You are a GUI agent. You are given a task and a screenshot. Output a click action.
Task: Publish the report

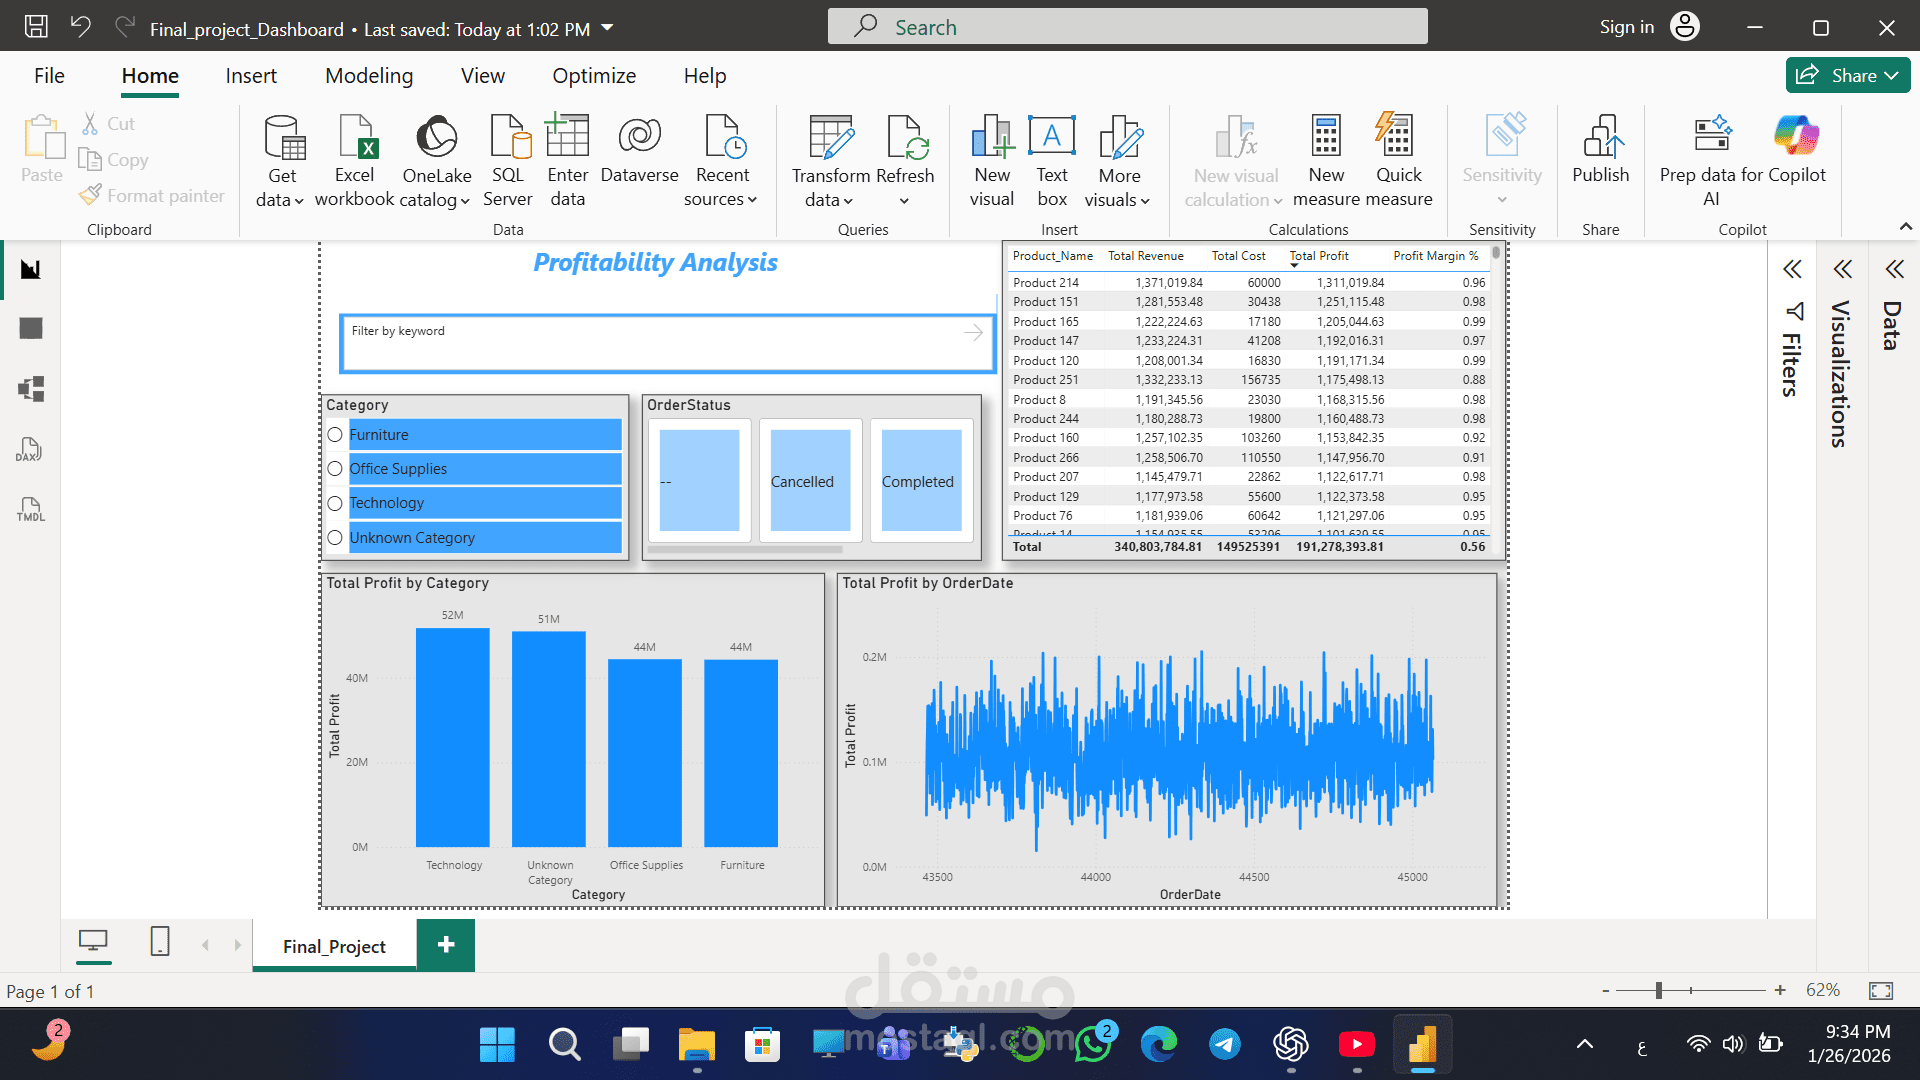tap(1601, 150)
